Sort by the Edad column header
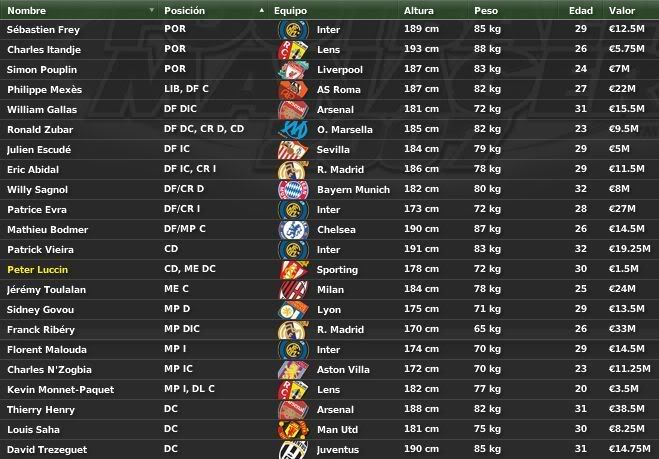The height and width of the screenshot is (459, 659). (x=581, y=11)
